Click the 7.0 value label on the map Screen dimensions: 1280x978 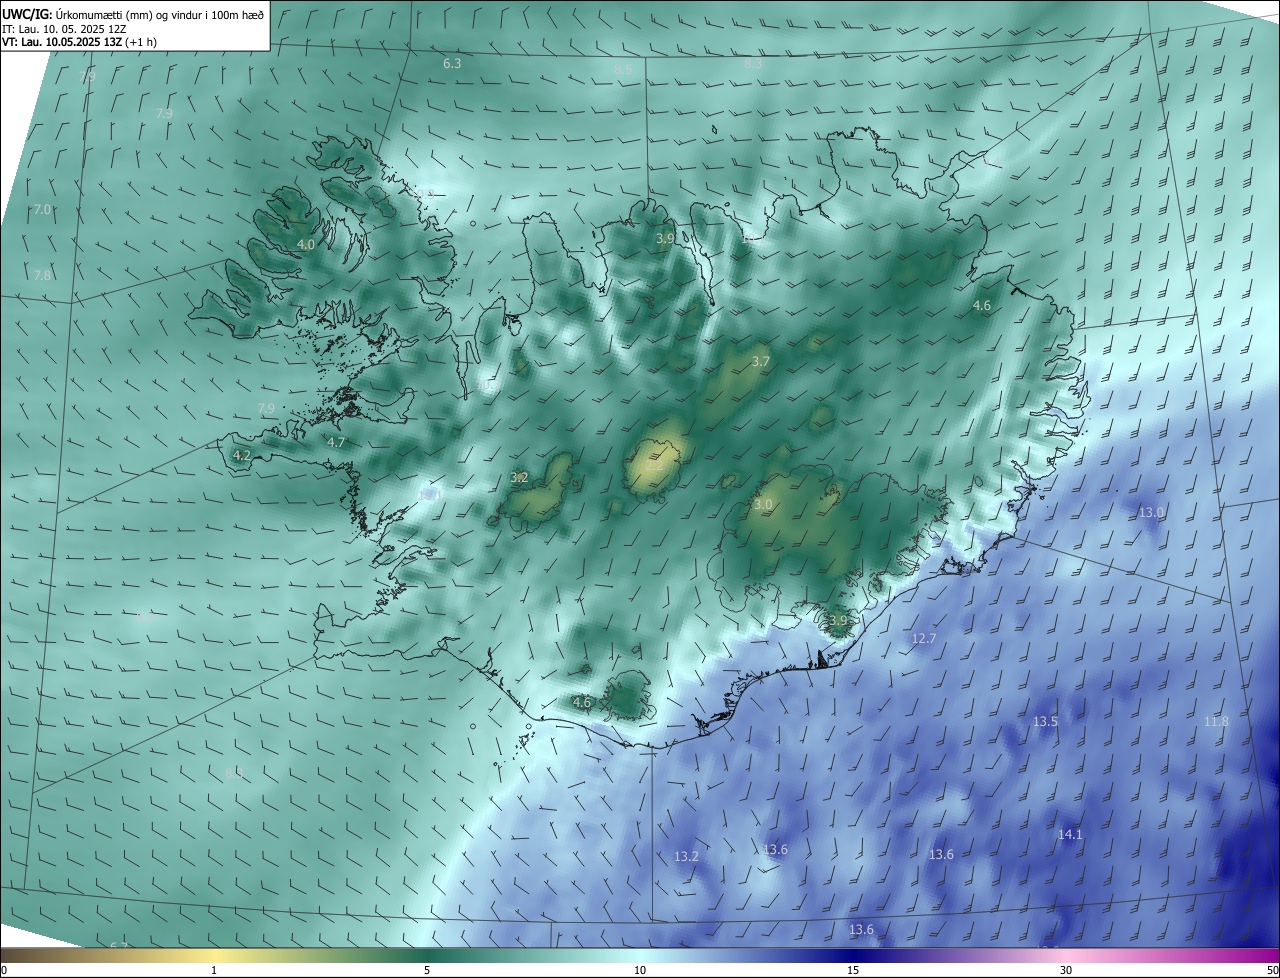point(42,210)
